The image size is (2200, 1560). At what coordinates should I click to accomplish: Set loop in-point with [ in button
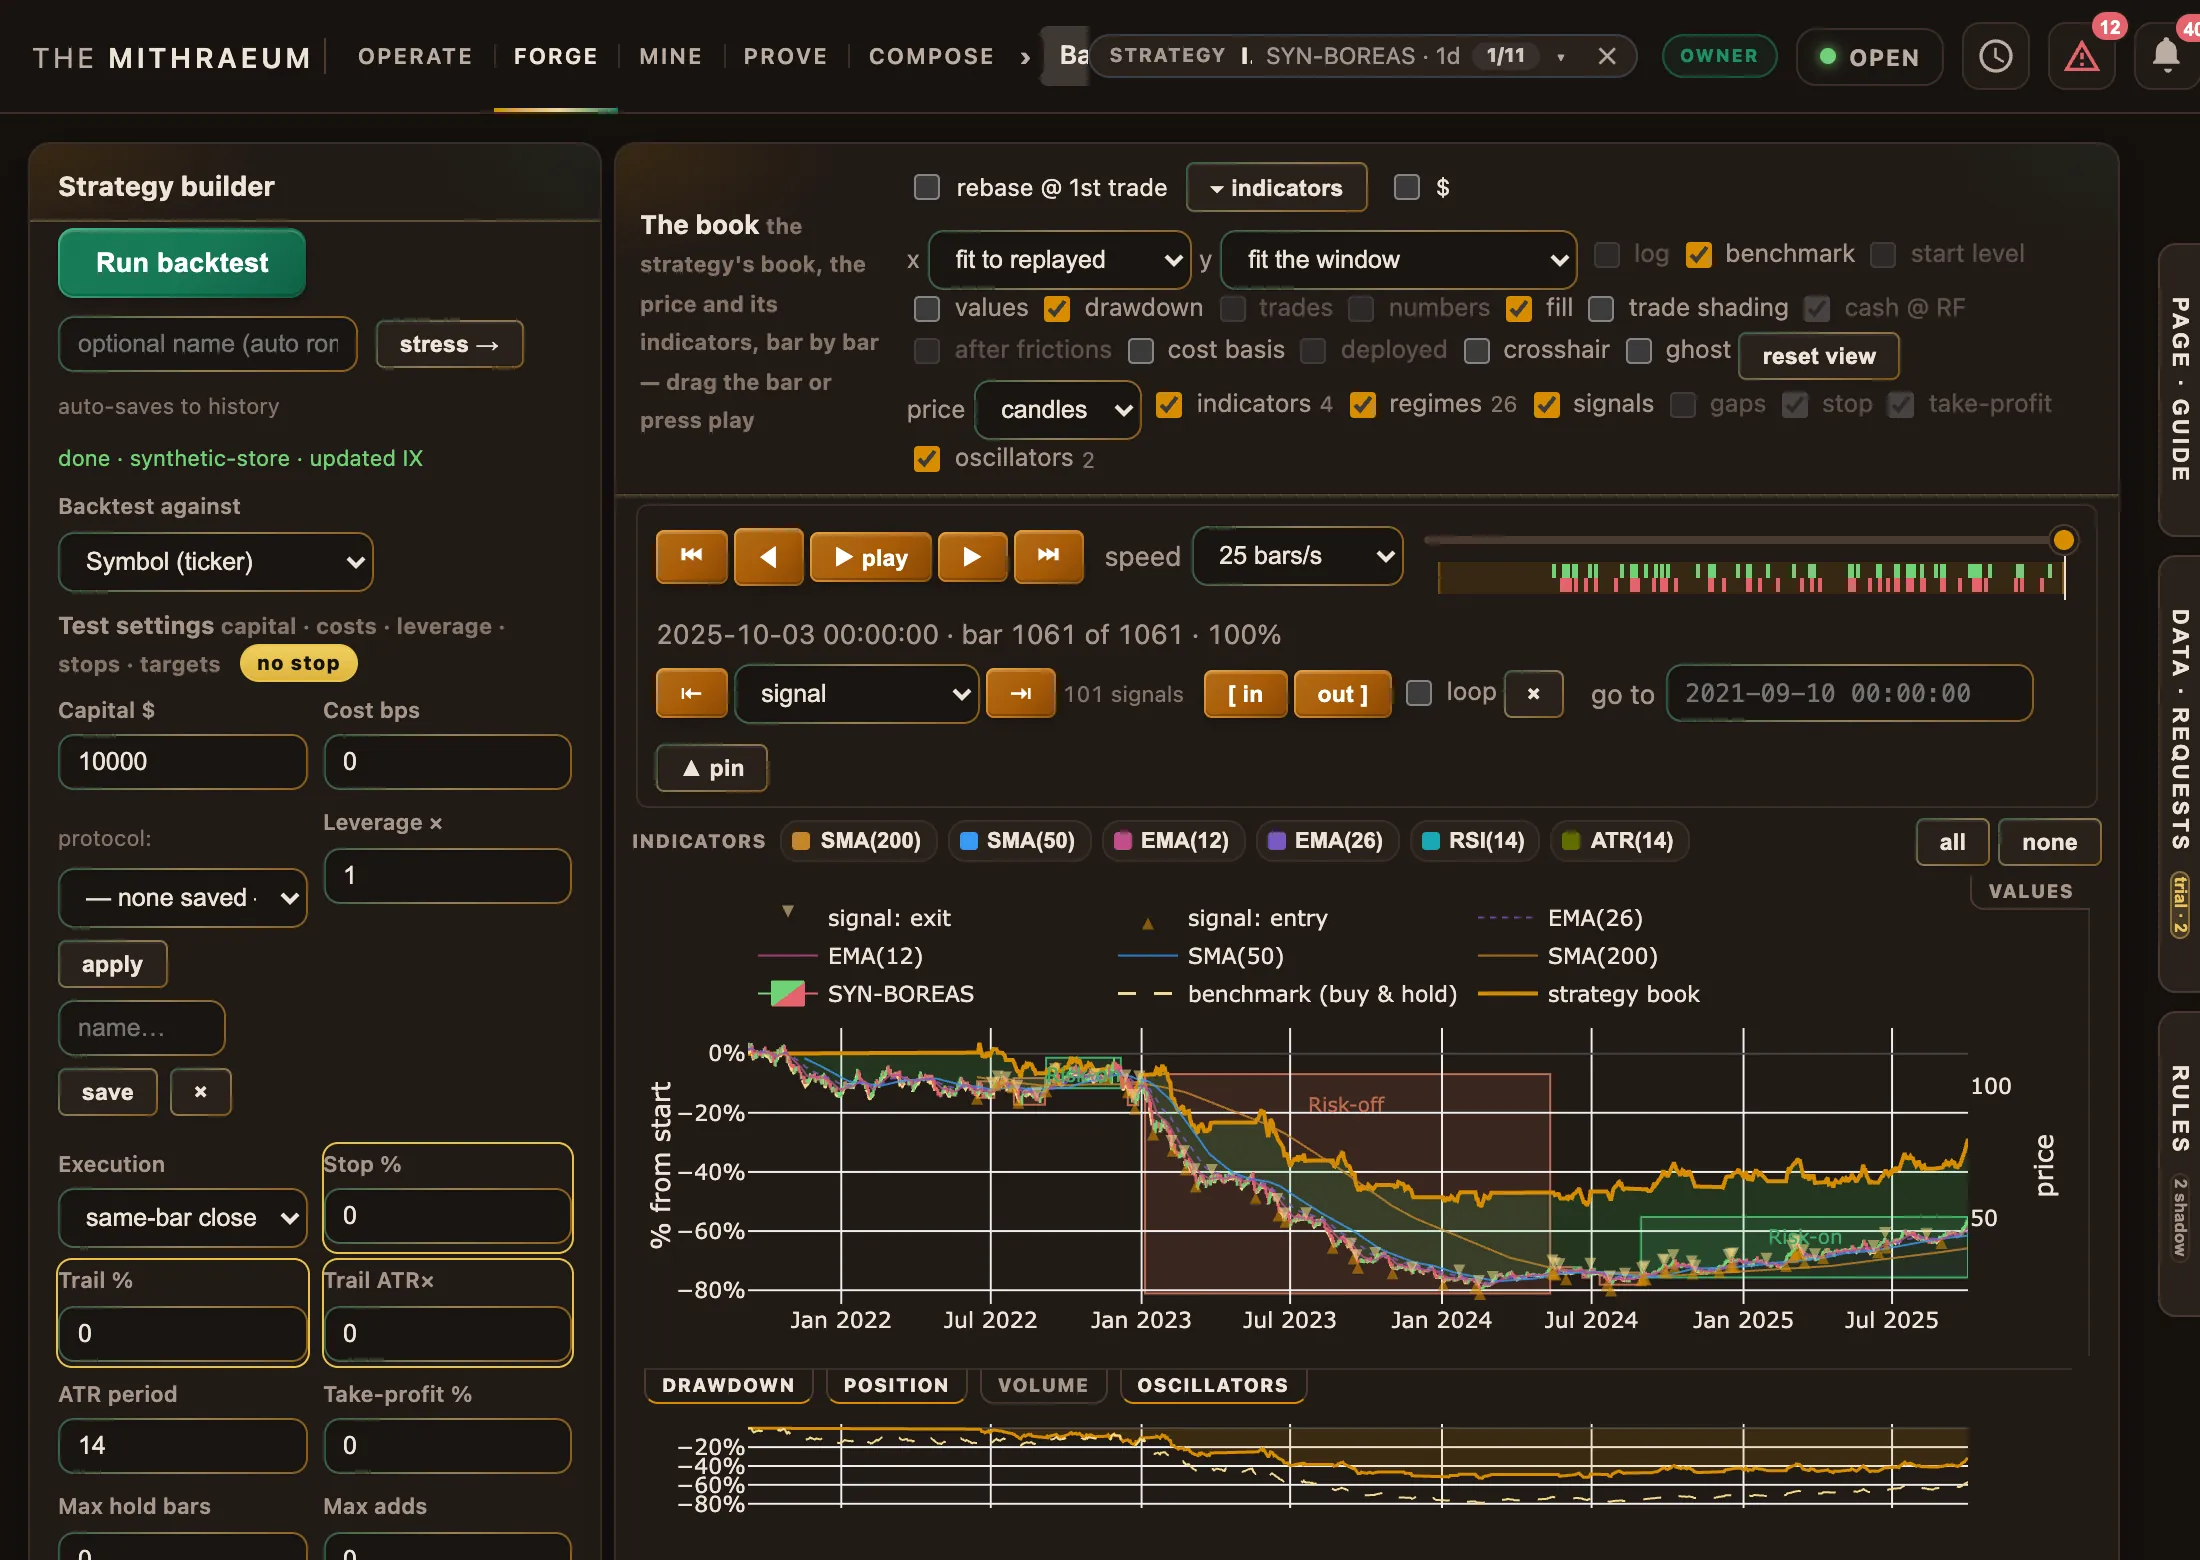point(1245,693)
